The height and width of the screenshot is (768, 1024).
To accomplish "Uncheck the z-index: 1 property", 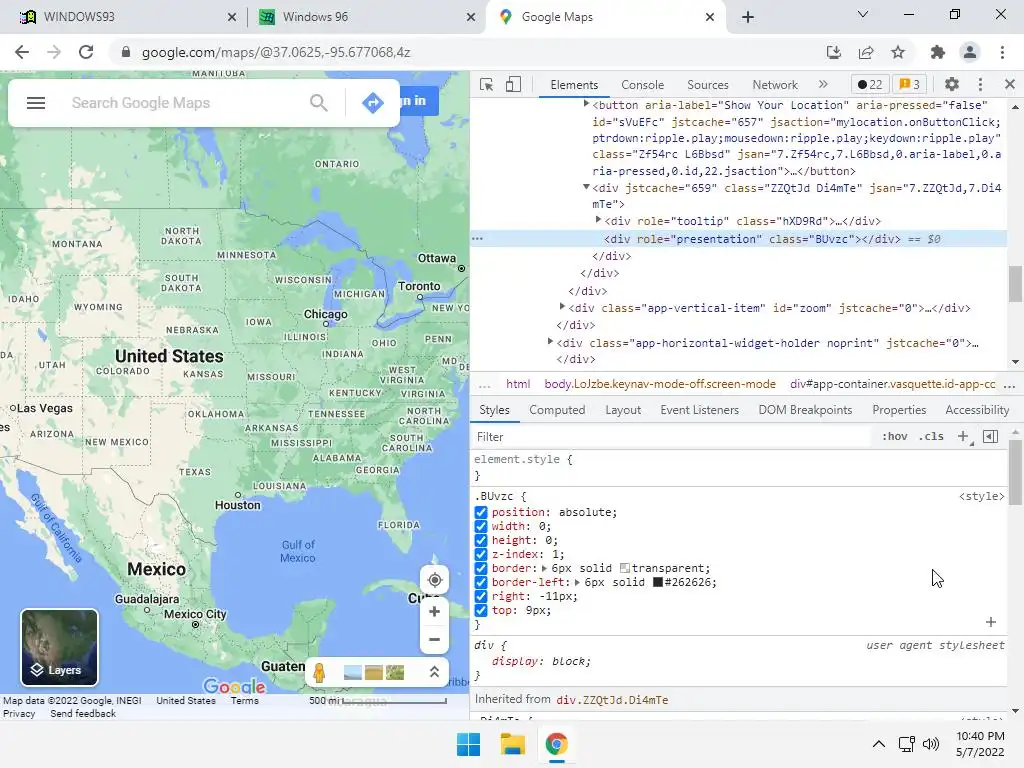I will tap(481, 554).
